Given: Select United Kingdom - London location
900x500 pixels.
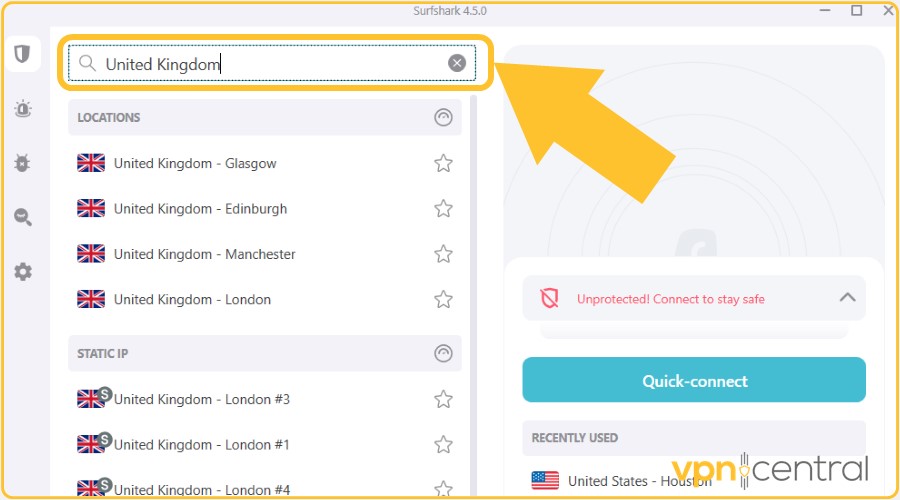Looking at the screenshot, I should pos(265,299).
